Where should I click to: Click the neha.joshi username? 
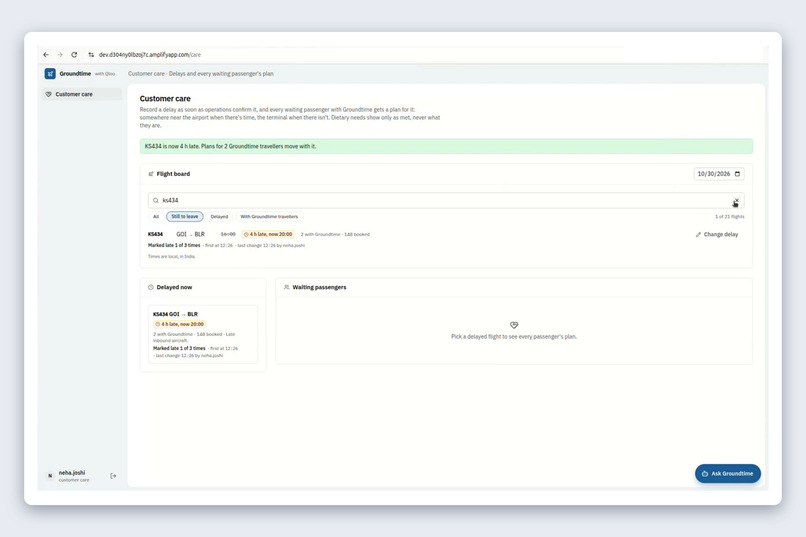point(72,473)
